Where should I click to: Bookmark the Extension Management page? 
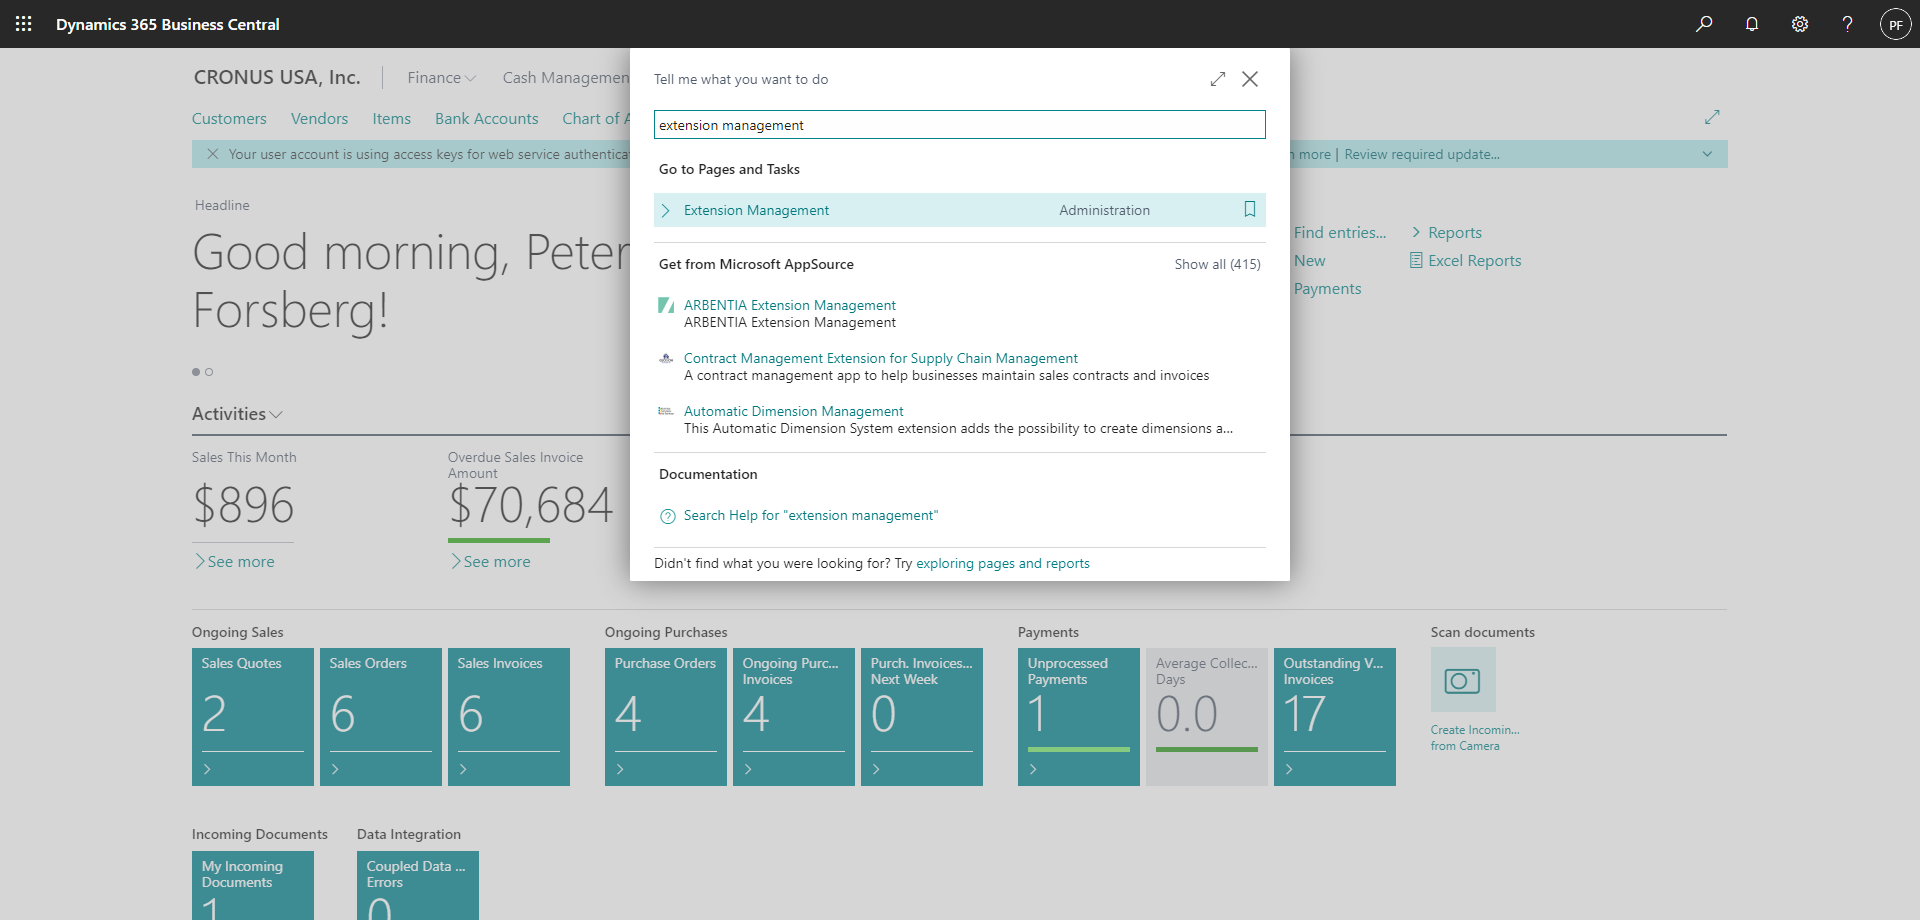tap(1249, 209)
